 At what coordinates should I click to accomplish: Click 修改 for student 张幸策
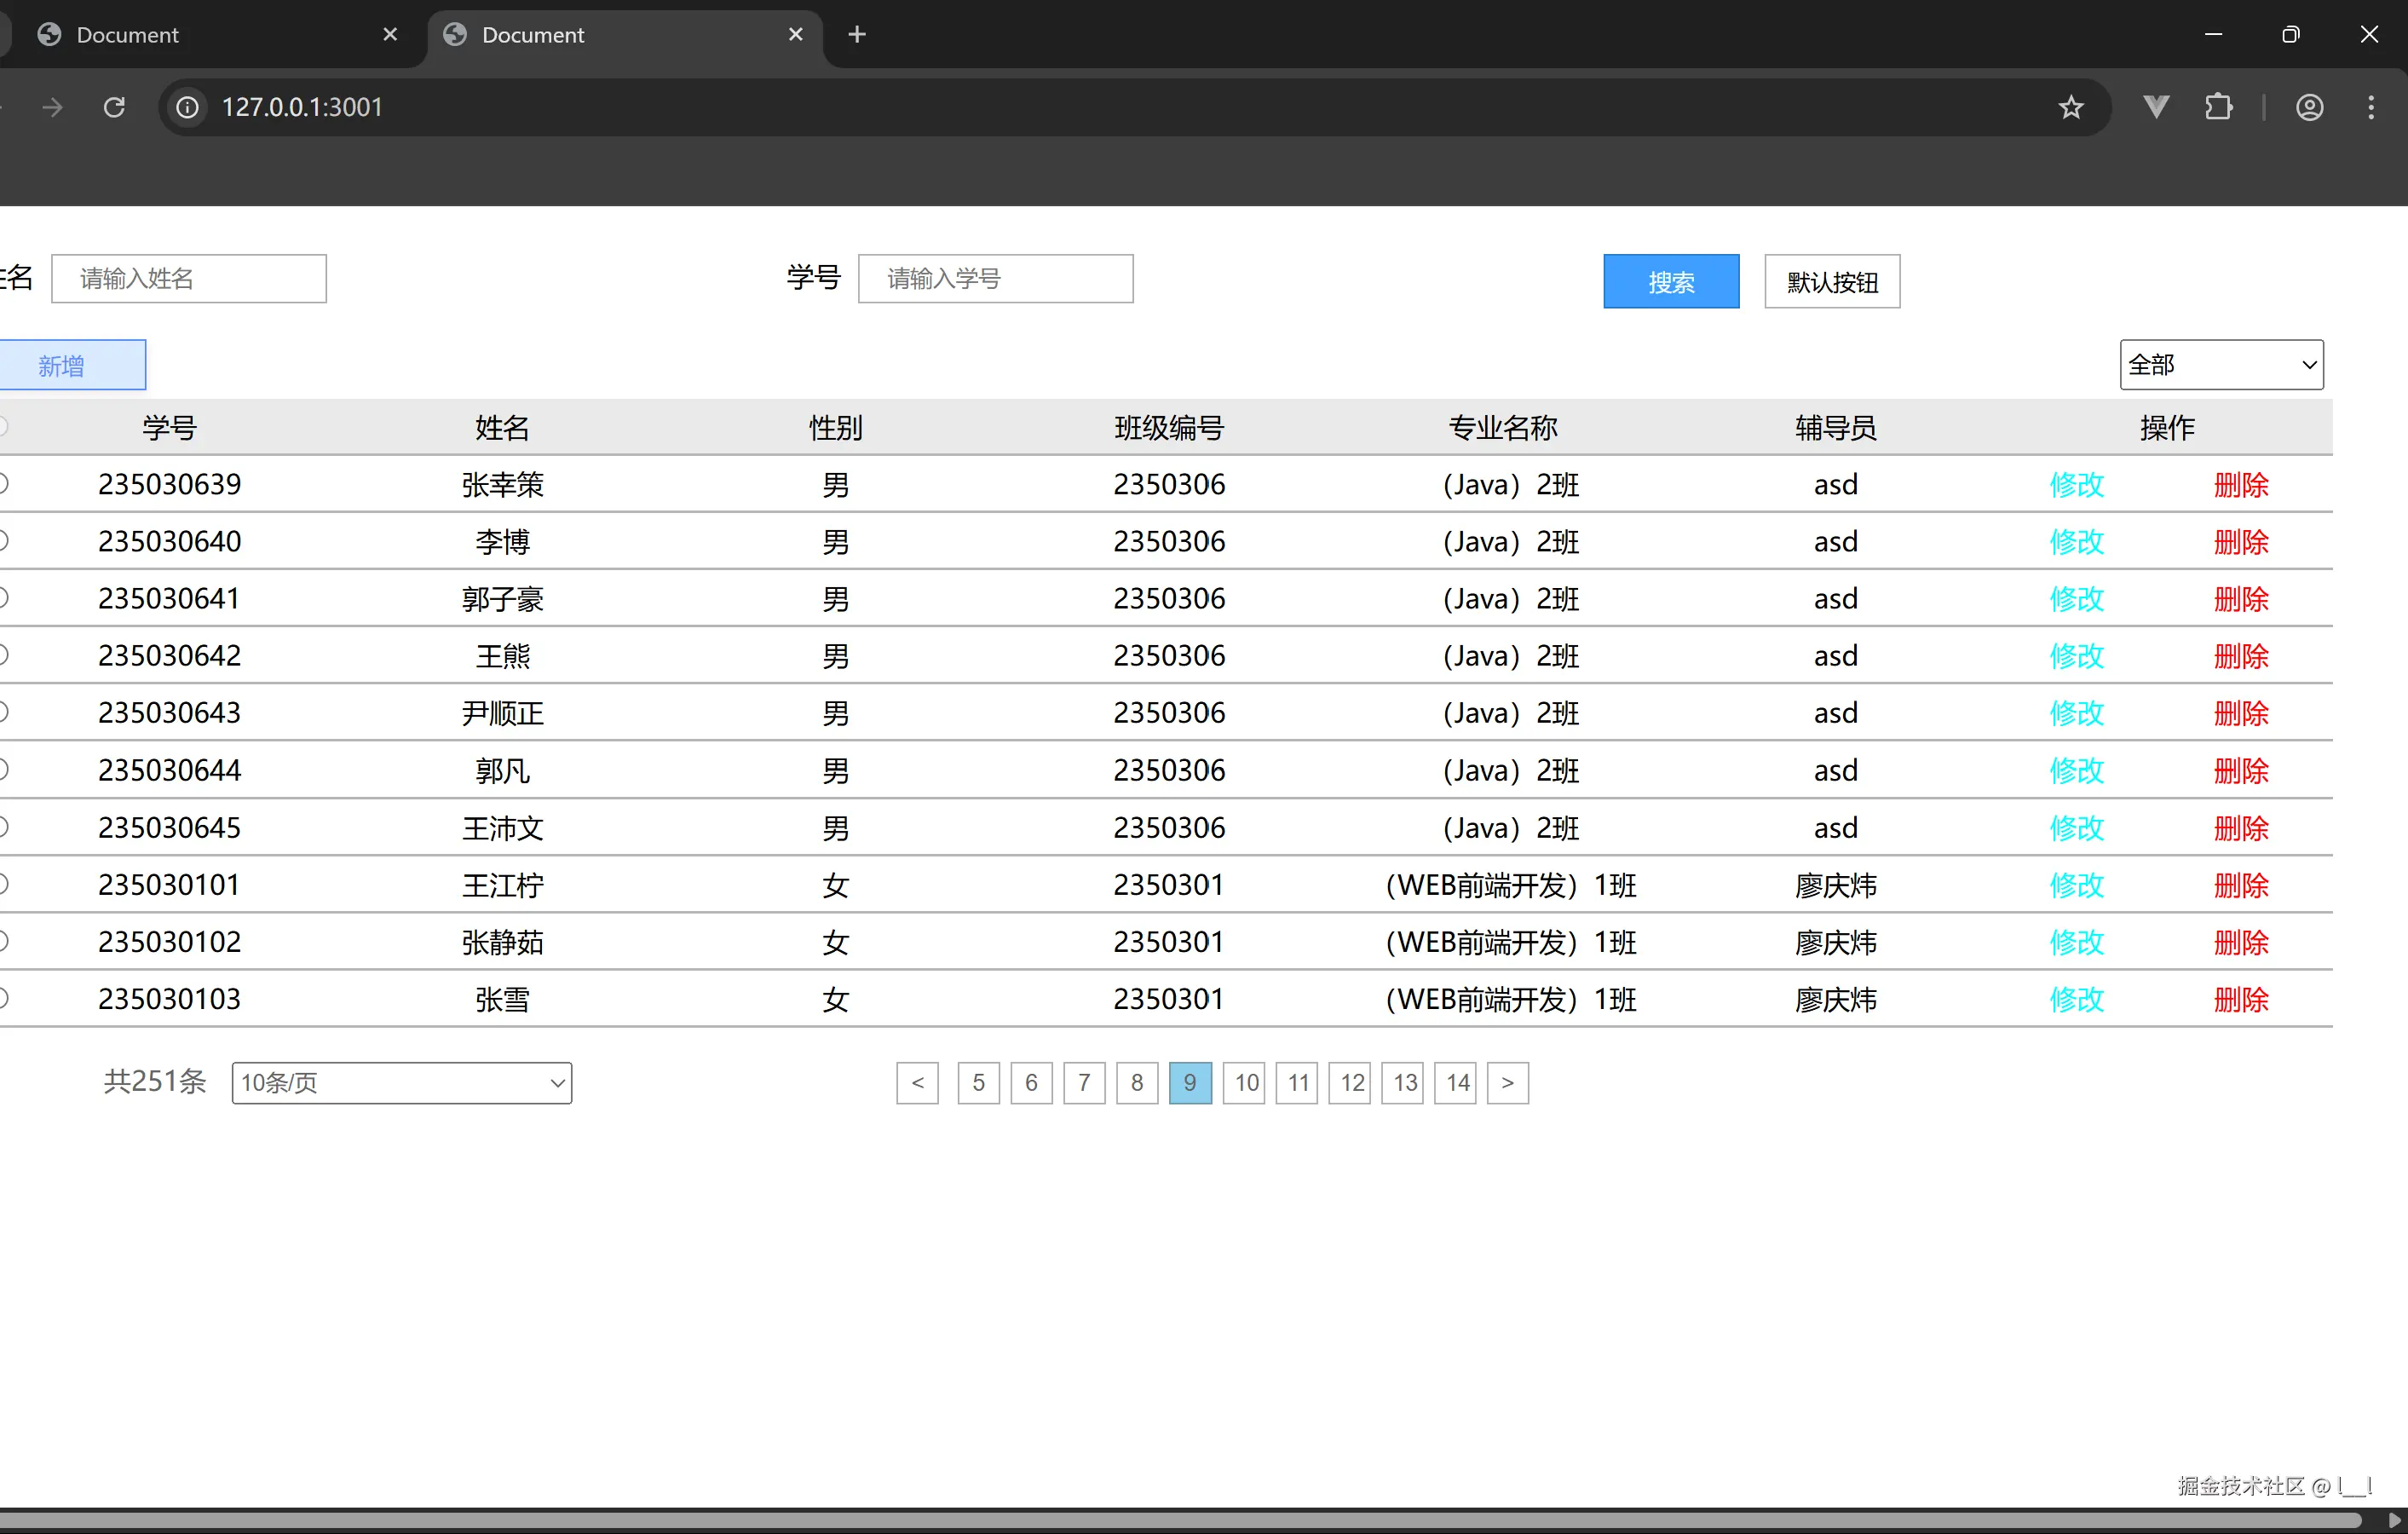pyautogui.click(x=2077, y=484)
